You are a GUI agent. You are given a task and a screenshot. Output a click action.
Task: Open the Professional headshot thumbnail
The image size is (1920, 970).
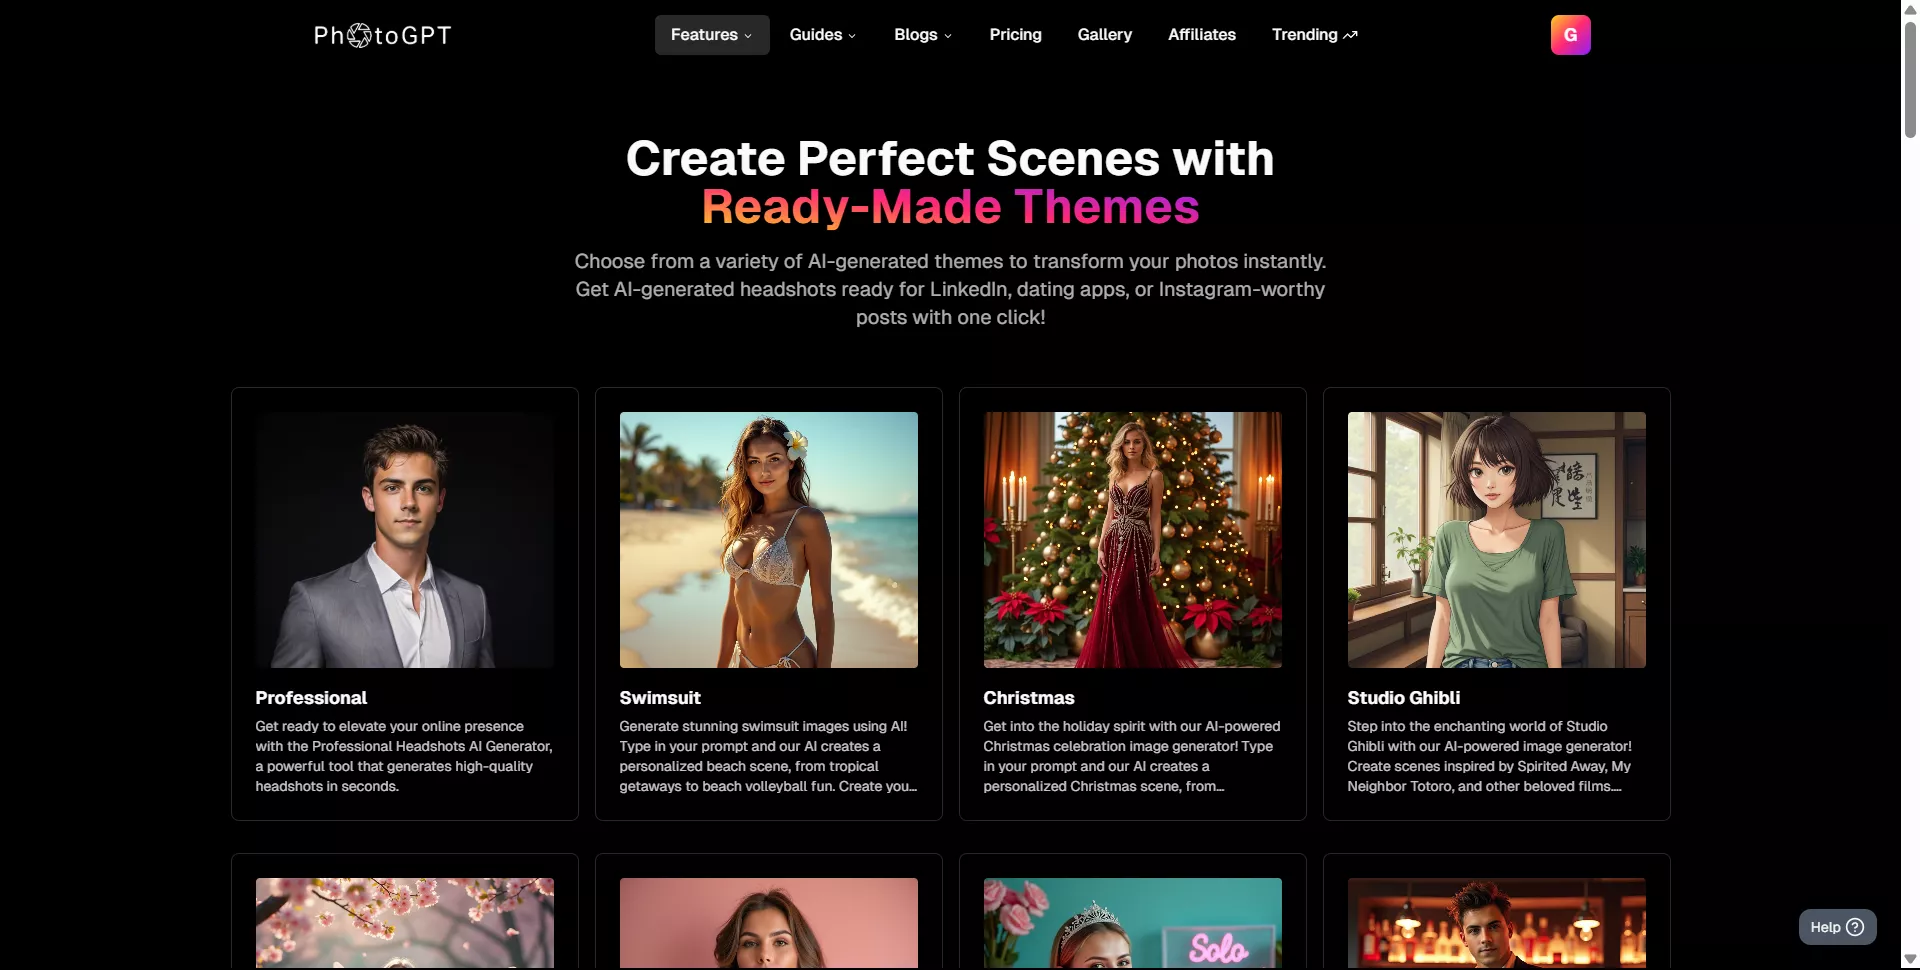click(x=404, y=540)
